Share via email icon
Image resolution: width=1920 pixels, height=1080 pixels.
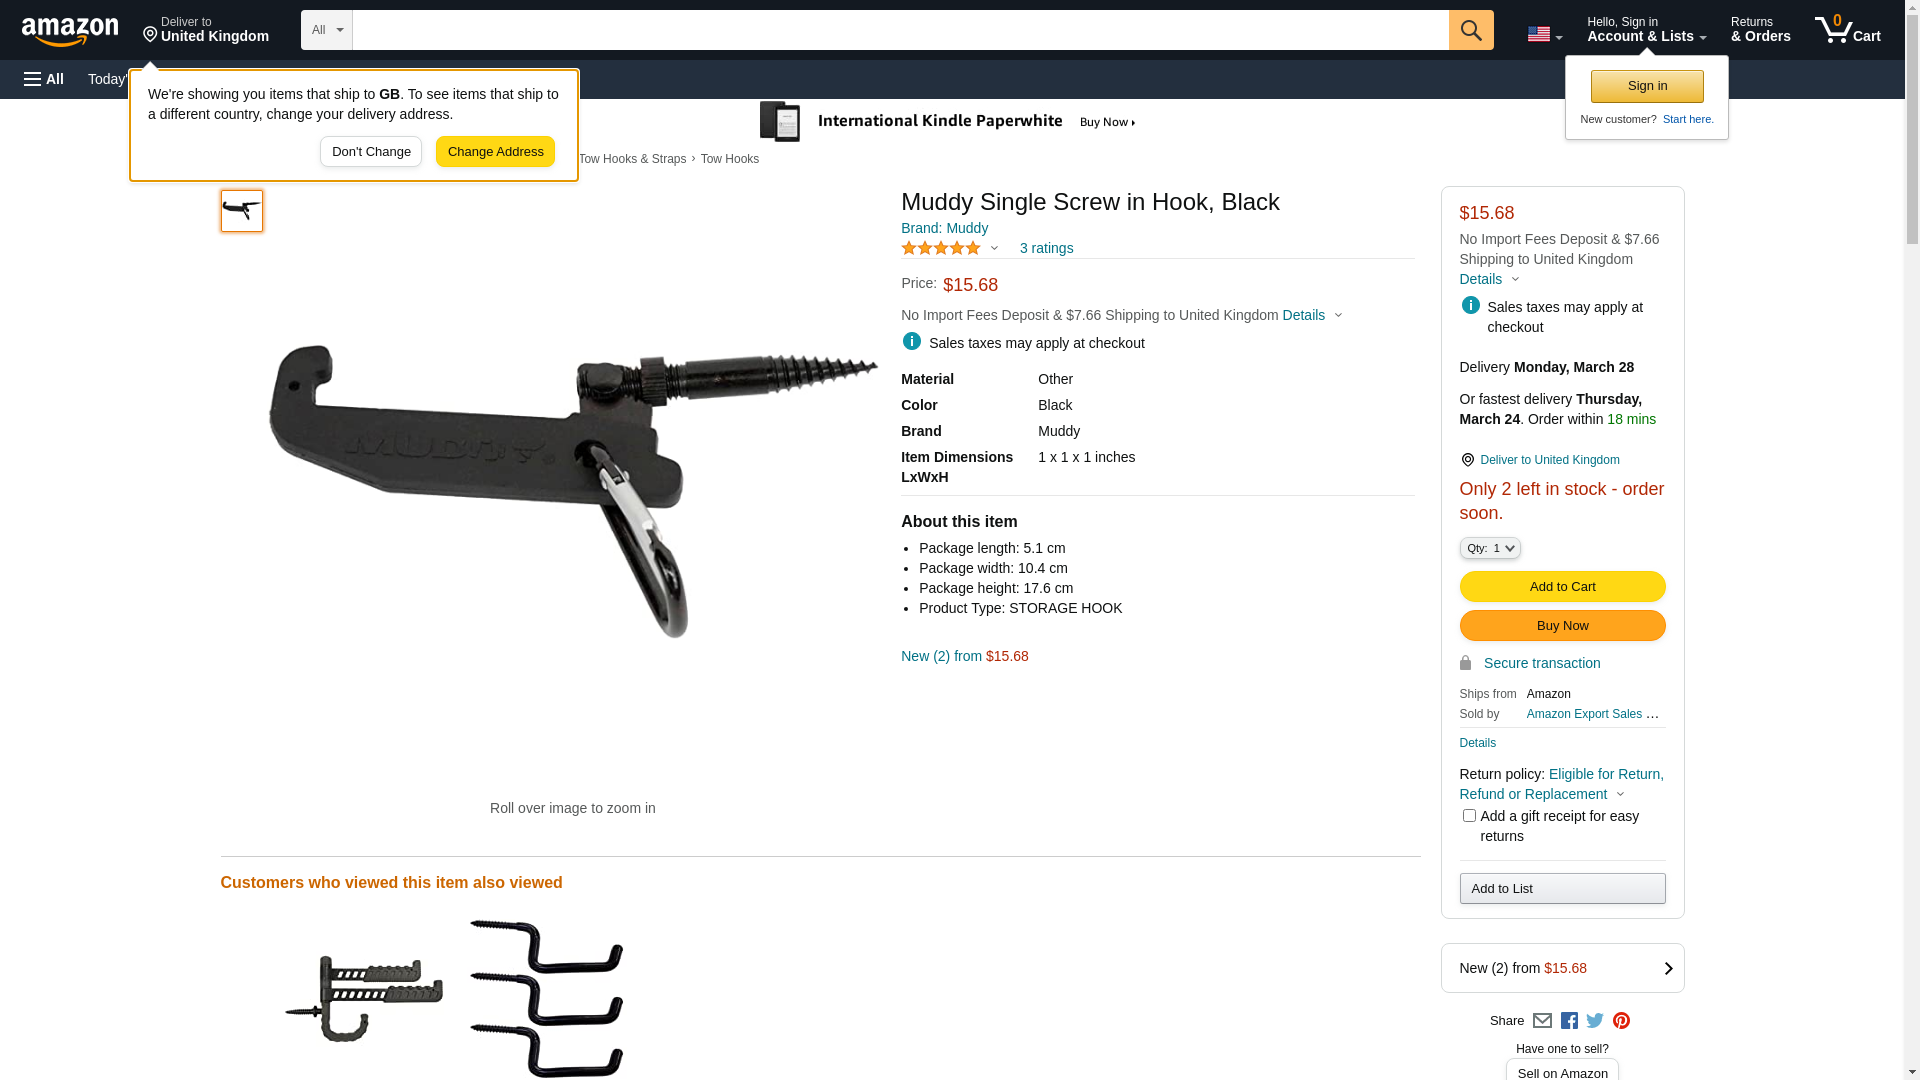point(1542,1021)
